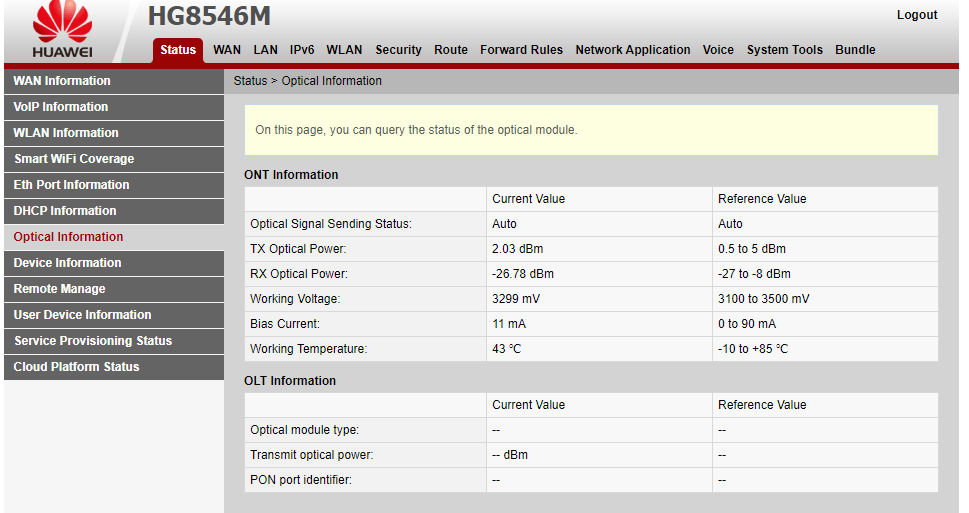
Task: Click the OLT table 'Current Value' header
Action: click(x=528, y=405)
